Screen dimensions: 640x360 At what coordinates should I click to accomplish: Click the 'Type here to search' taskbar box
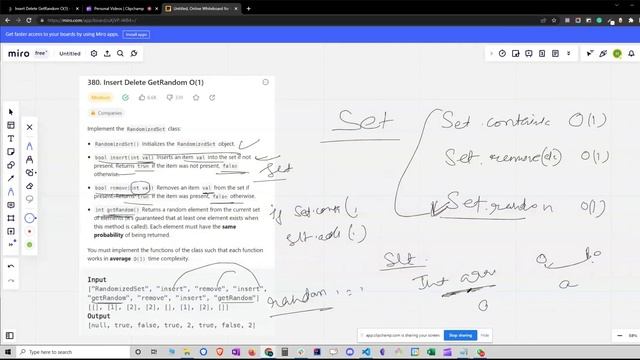click(73, 352)
